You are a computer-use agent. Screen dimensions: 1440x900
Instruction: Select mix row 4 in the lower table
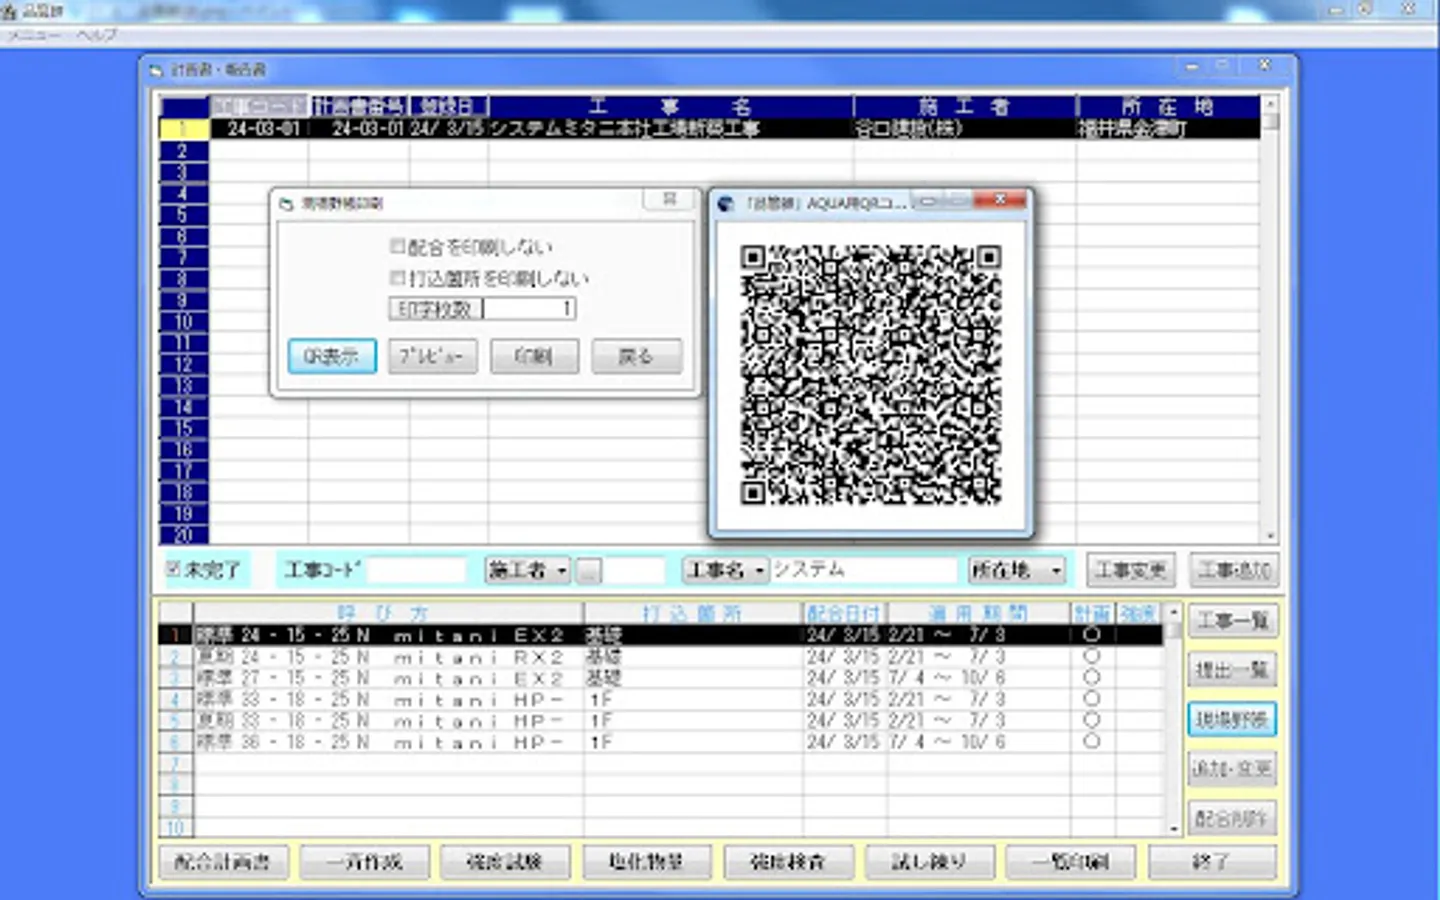pos(661,700)
